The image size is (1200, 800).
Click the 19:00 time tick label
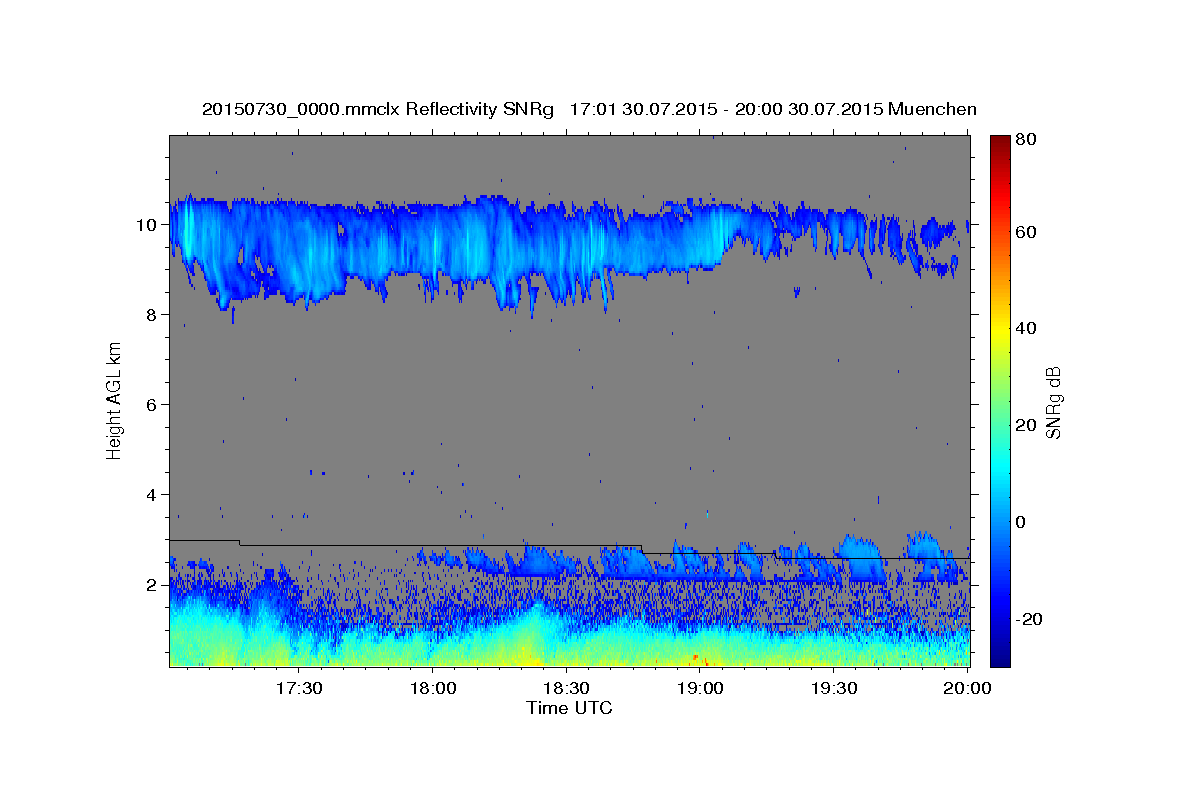click(x=700, y=688)
